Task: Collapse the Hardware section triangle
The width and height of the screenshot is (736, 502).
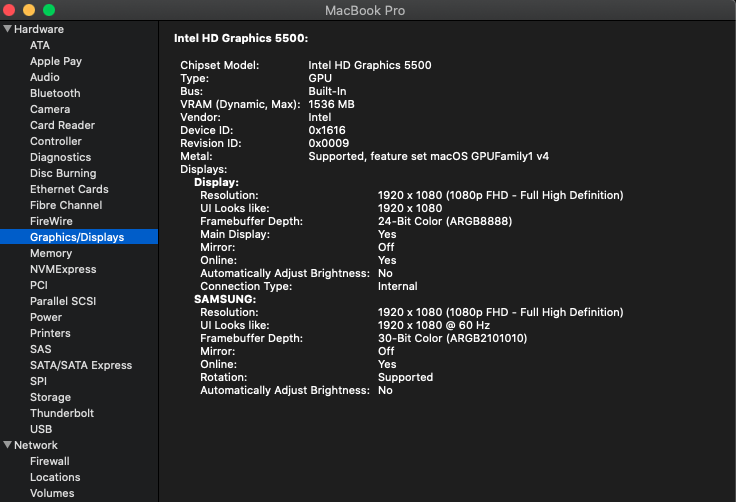Action: 7,29
